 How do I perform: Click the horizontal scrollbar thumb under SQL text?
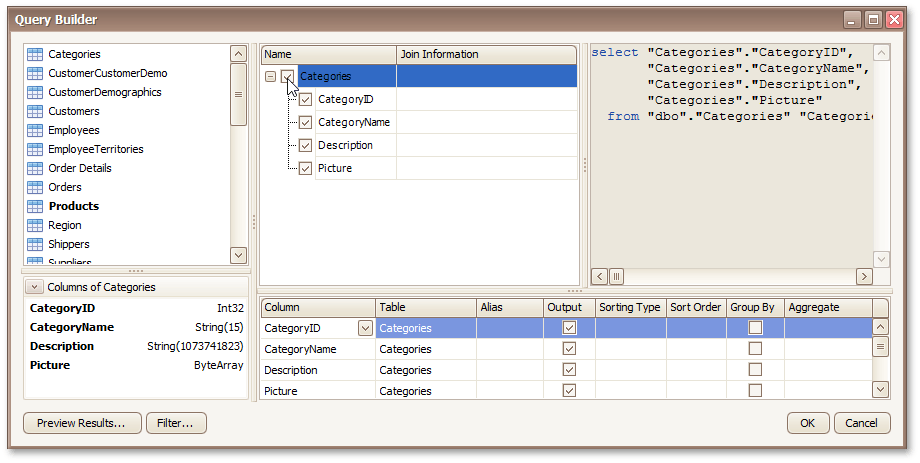[x=617, y=276]
